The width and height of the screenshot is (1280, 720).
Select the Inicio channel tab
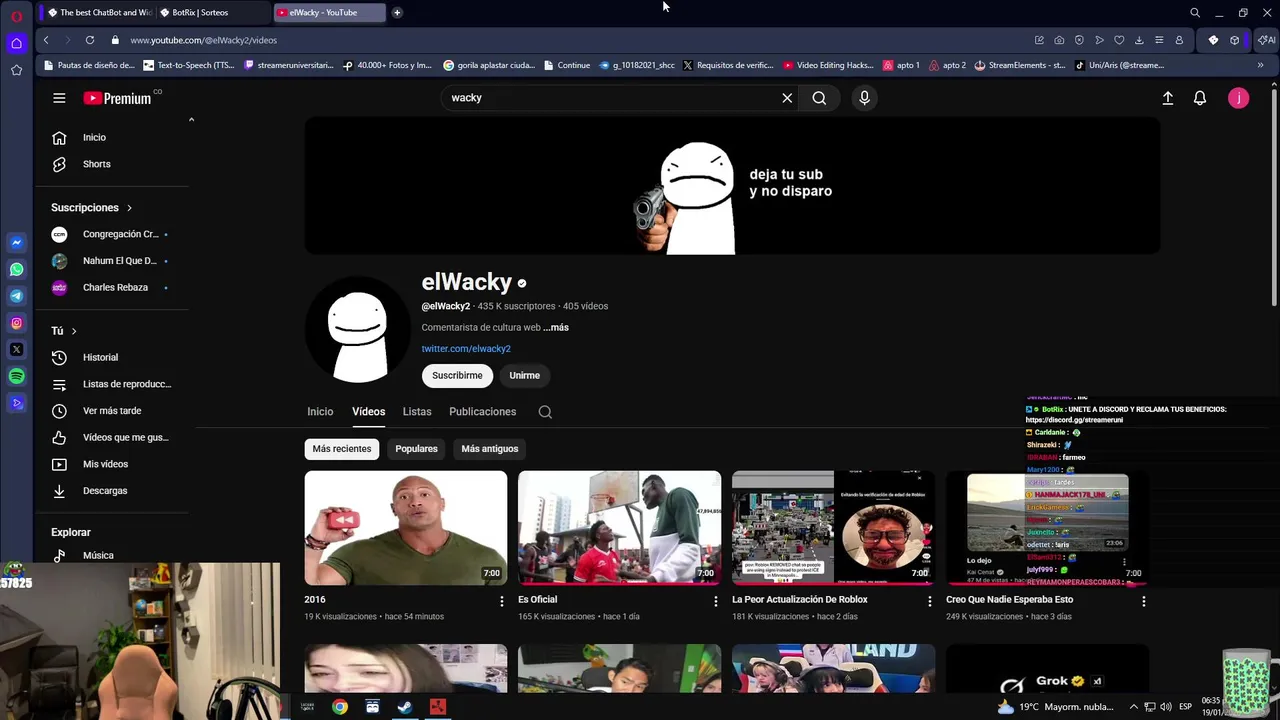(320, 412)
